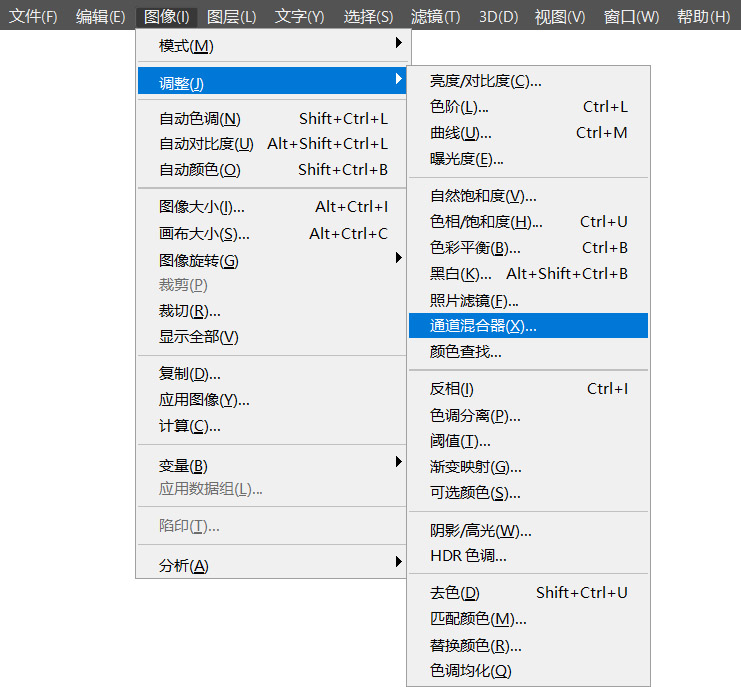The height and width of the screenshot is (687, 741).
Task: Open 色相/饱和度(H) dialog
Action: pyautogui.click(x=528, y=222)
